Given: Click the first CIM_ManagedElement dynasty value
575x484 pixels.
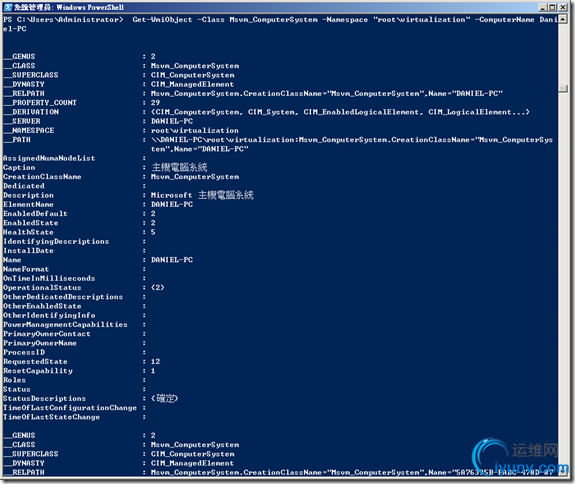Looking at the screenshot, I should click(193, 84).
